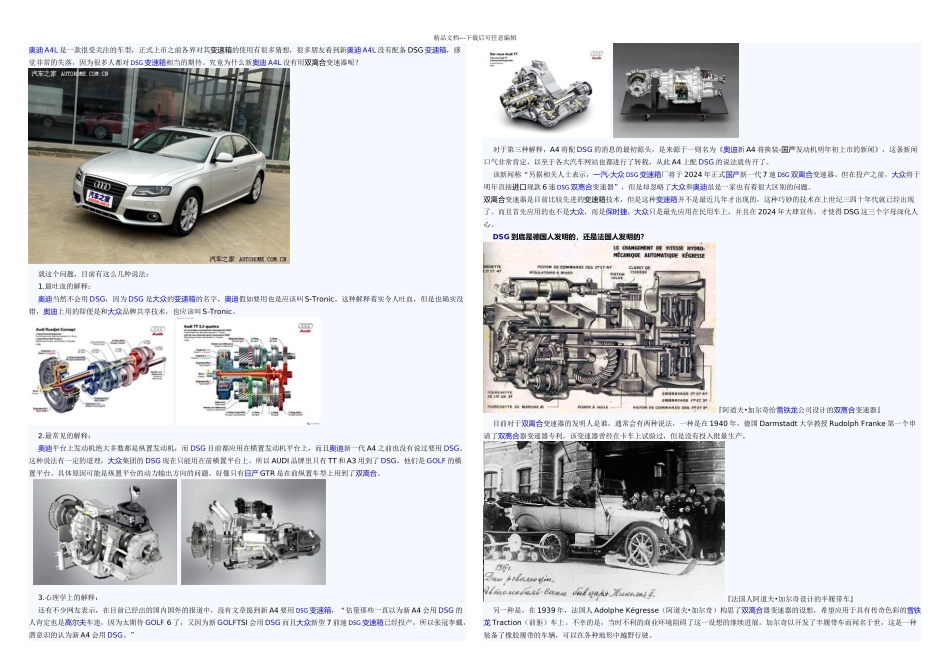The image size is (950, 672).
Task: Select the gearbox photo with gear shifter
Action: point(105,532)
